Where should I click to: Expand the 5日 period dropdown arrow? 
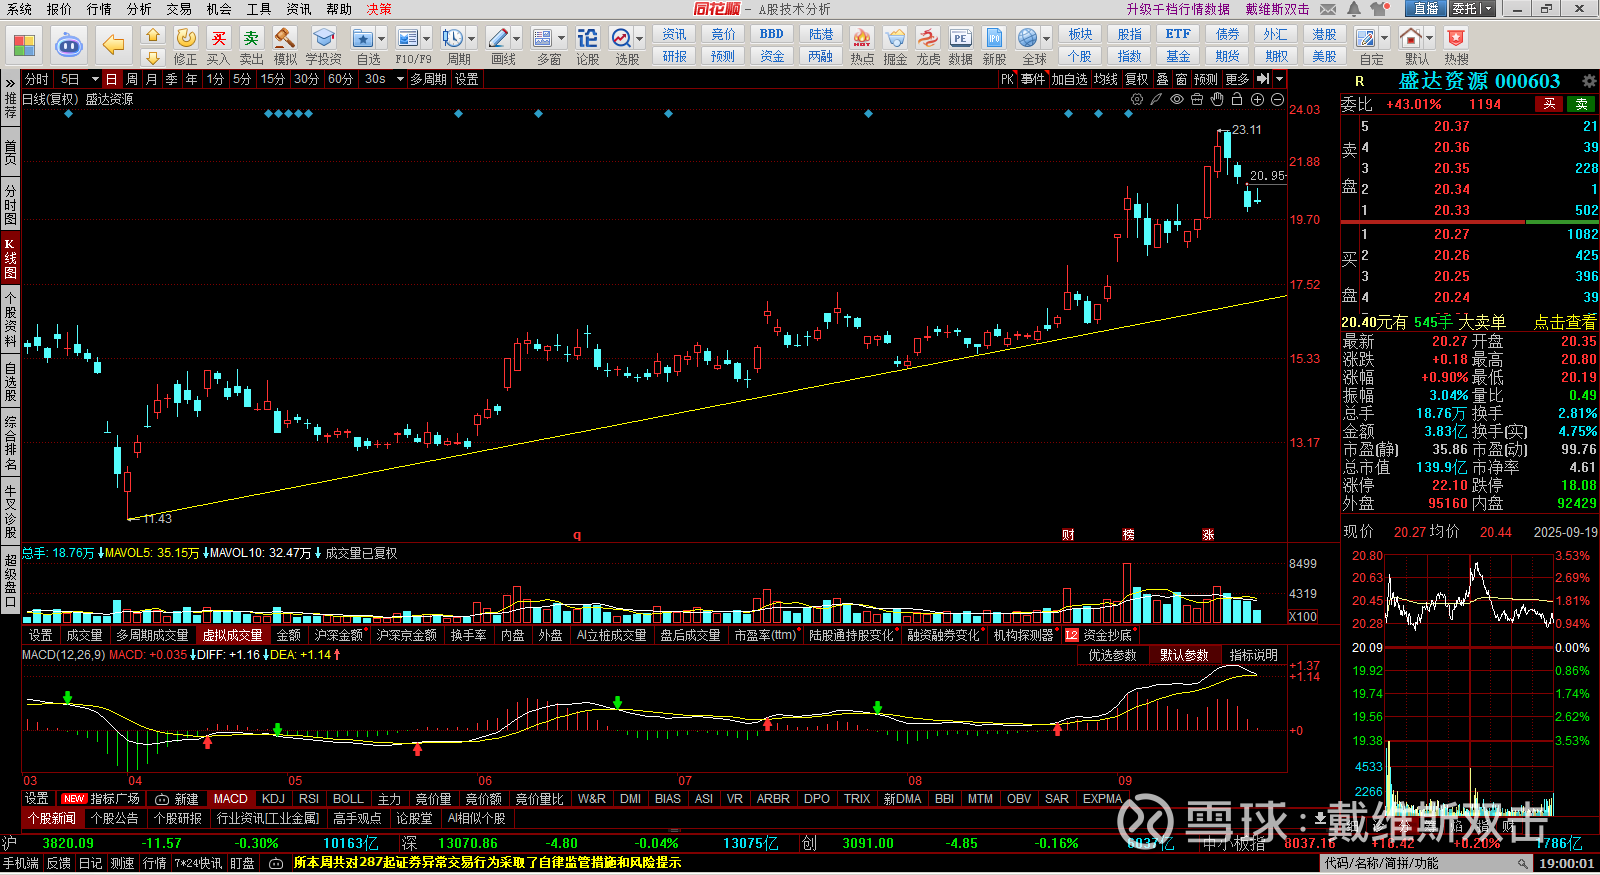[x=95, y=79]
